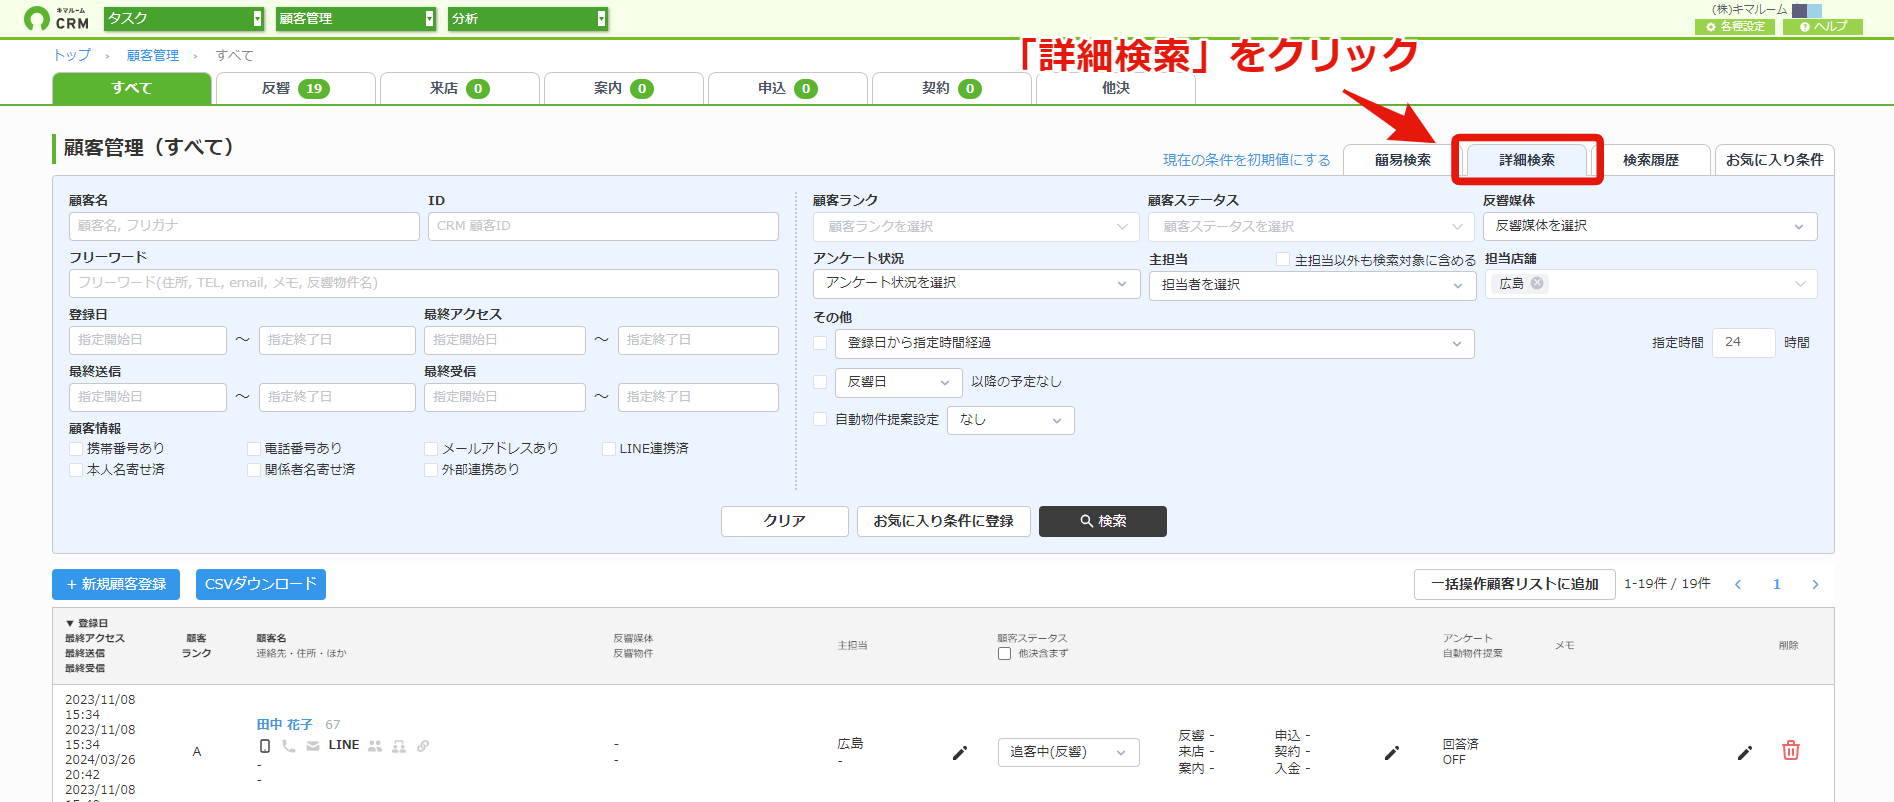1894x802 pixels.
Task: Open the ヘルプ help button
Action: click(1823, 27)
